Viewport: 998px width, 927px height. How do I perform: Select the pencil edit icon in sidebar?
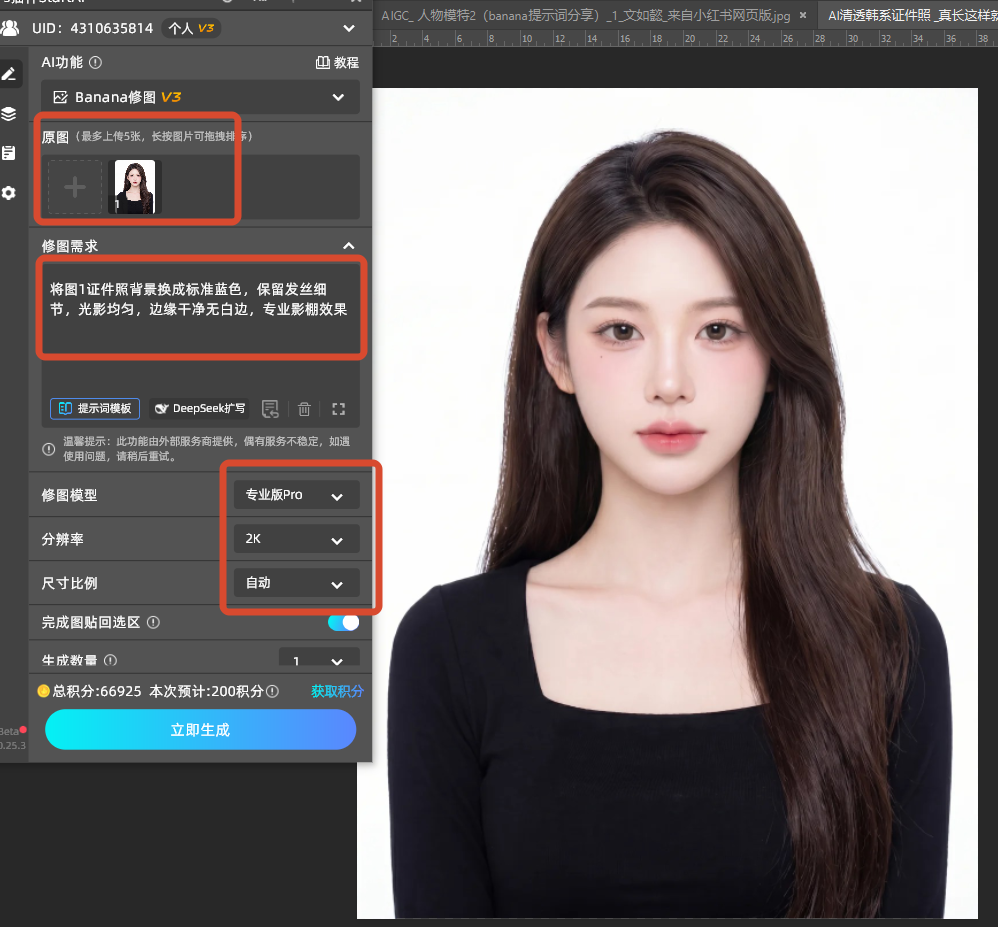pyautogui.click(x=9, y=74)
